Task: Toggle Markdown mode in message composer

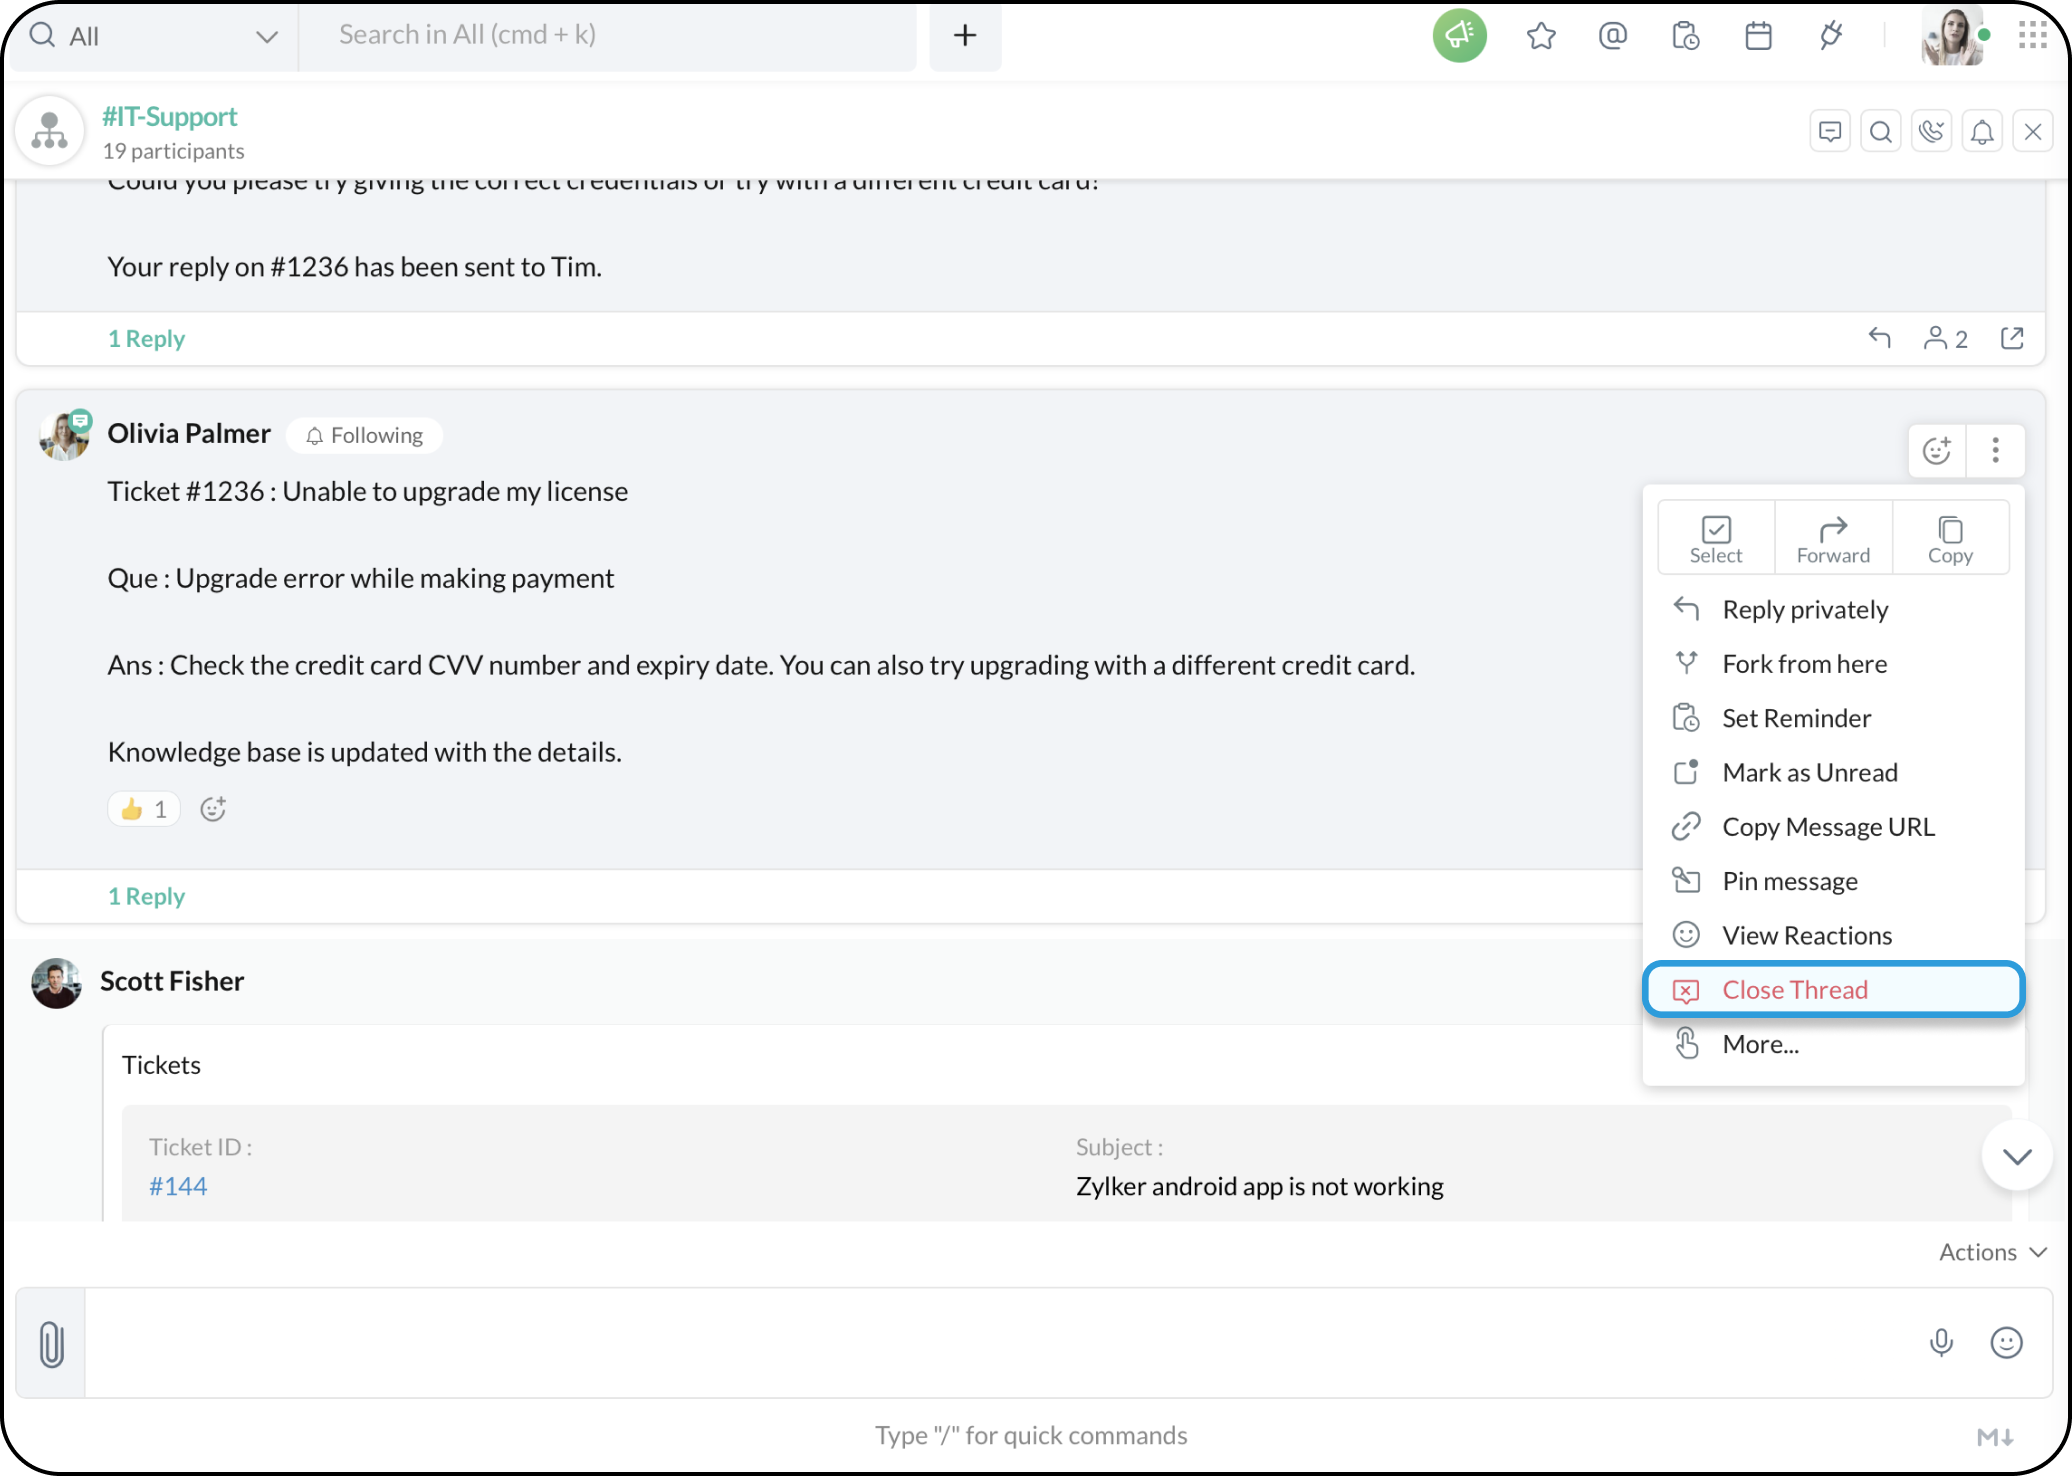Action: point(1995,1437)
